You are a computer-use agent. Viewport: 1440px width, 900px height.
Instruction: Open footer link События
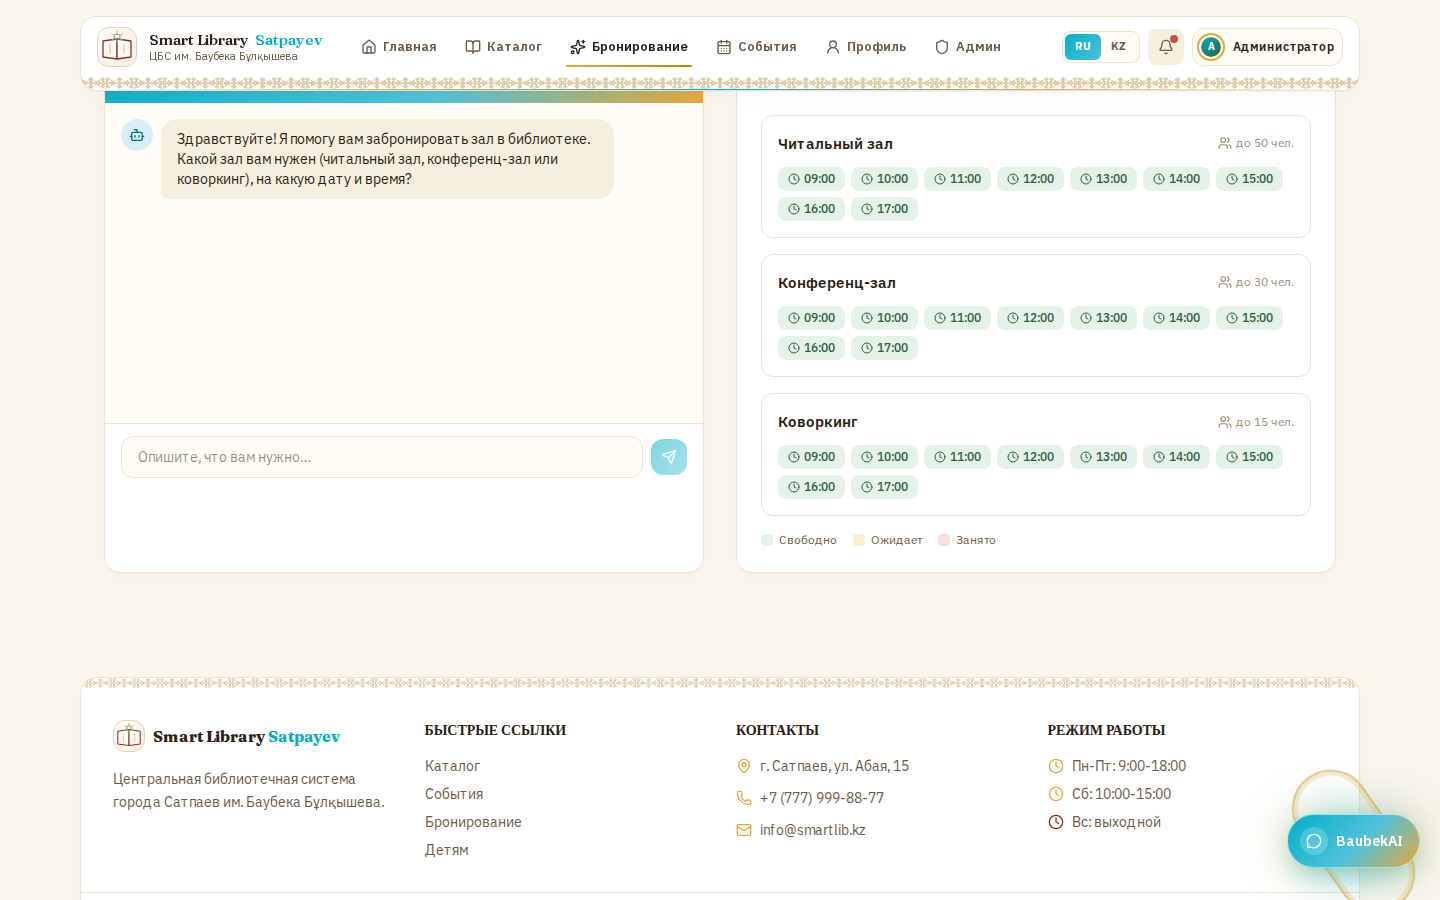pos(454,794)
